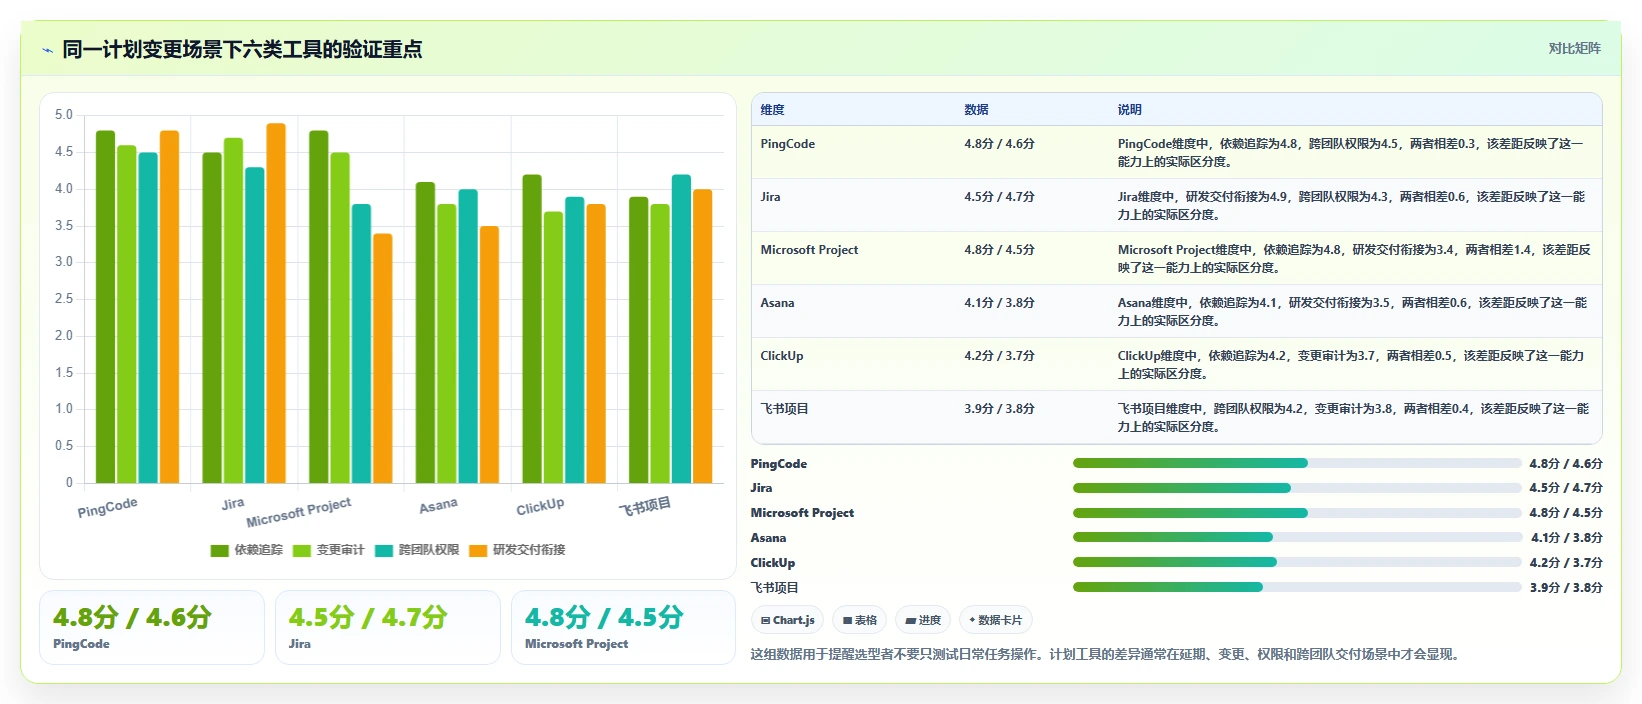Click table cell 3.9分 / 3.8分 for 飞书项目
1642x704 pixels.
coord(999,409)
